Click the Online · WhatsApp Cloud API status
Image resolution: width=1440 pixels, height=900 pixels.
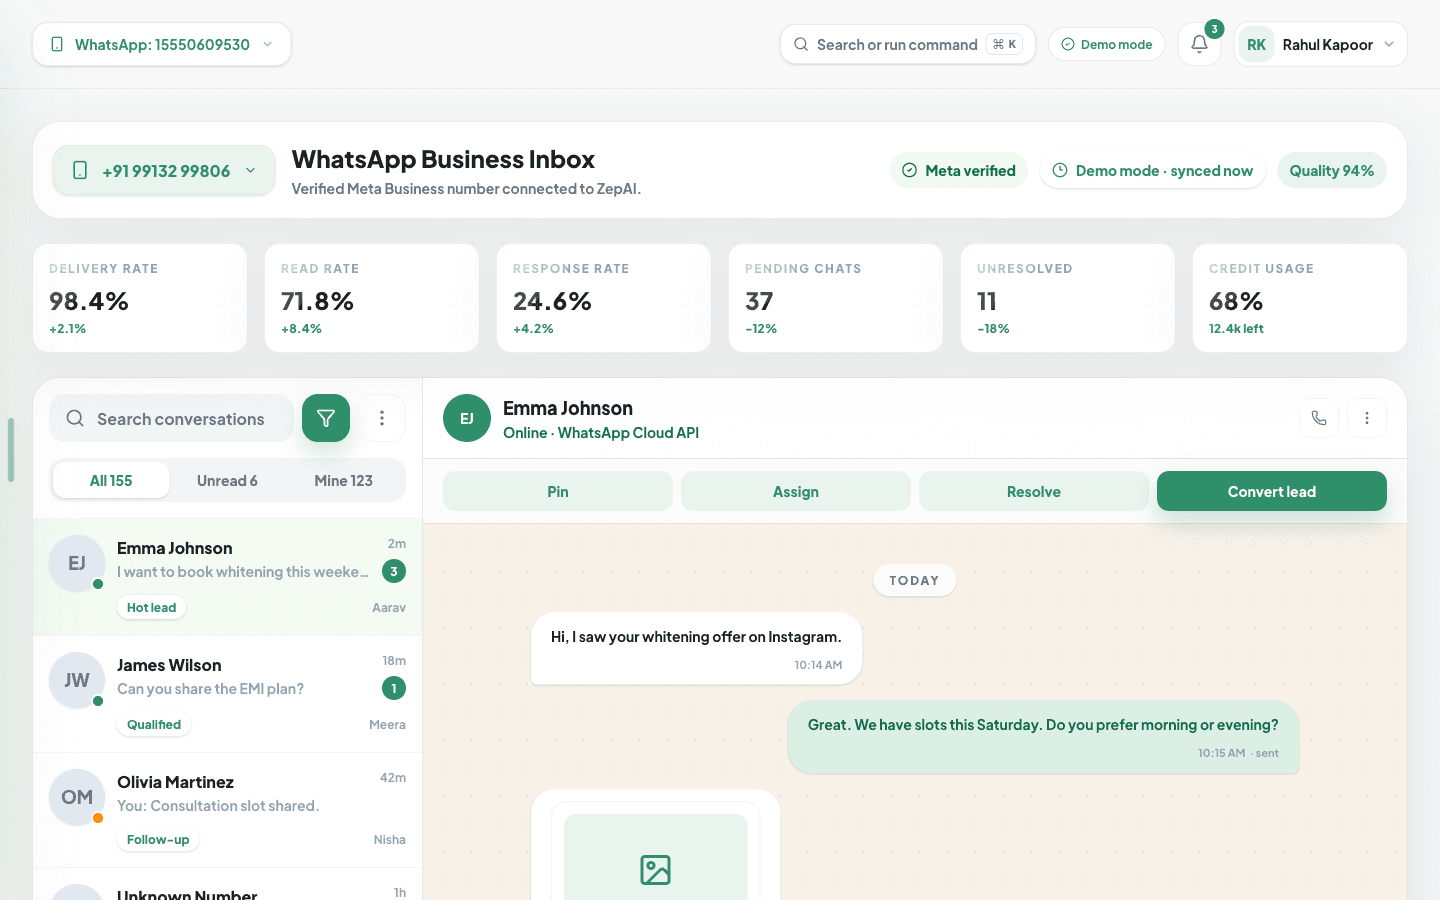coord(601,433)
